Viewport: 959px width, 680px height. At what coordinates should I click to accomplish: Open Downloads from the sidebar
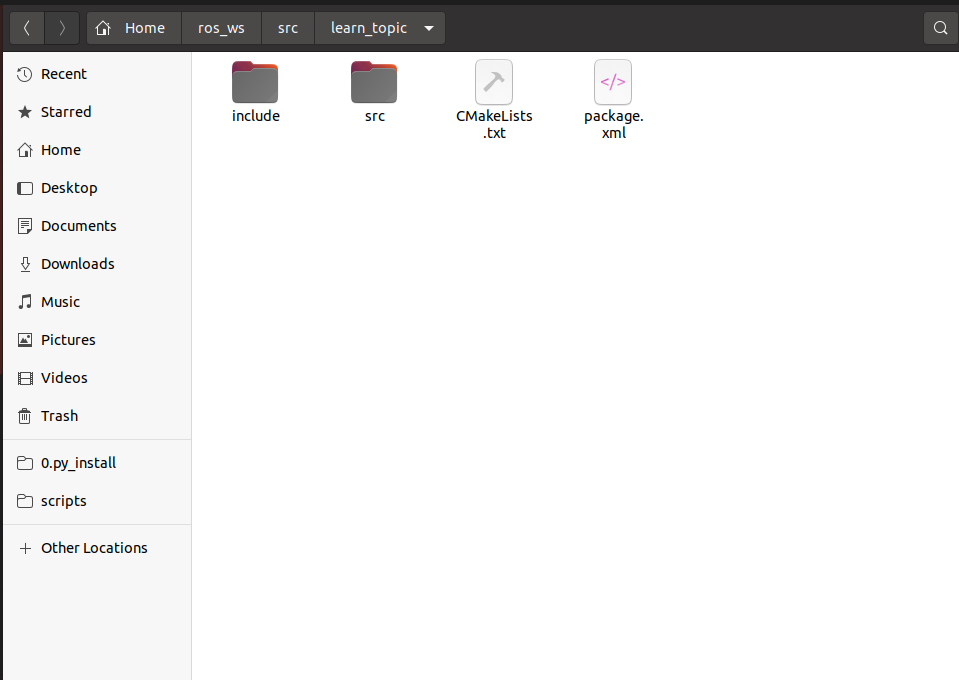[97, 264]
